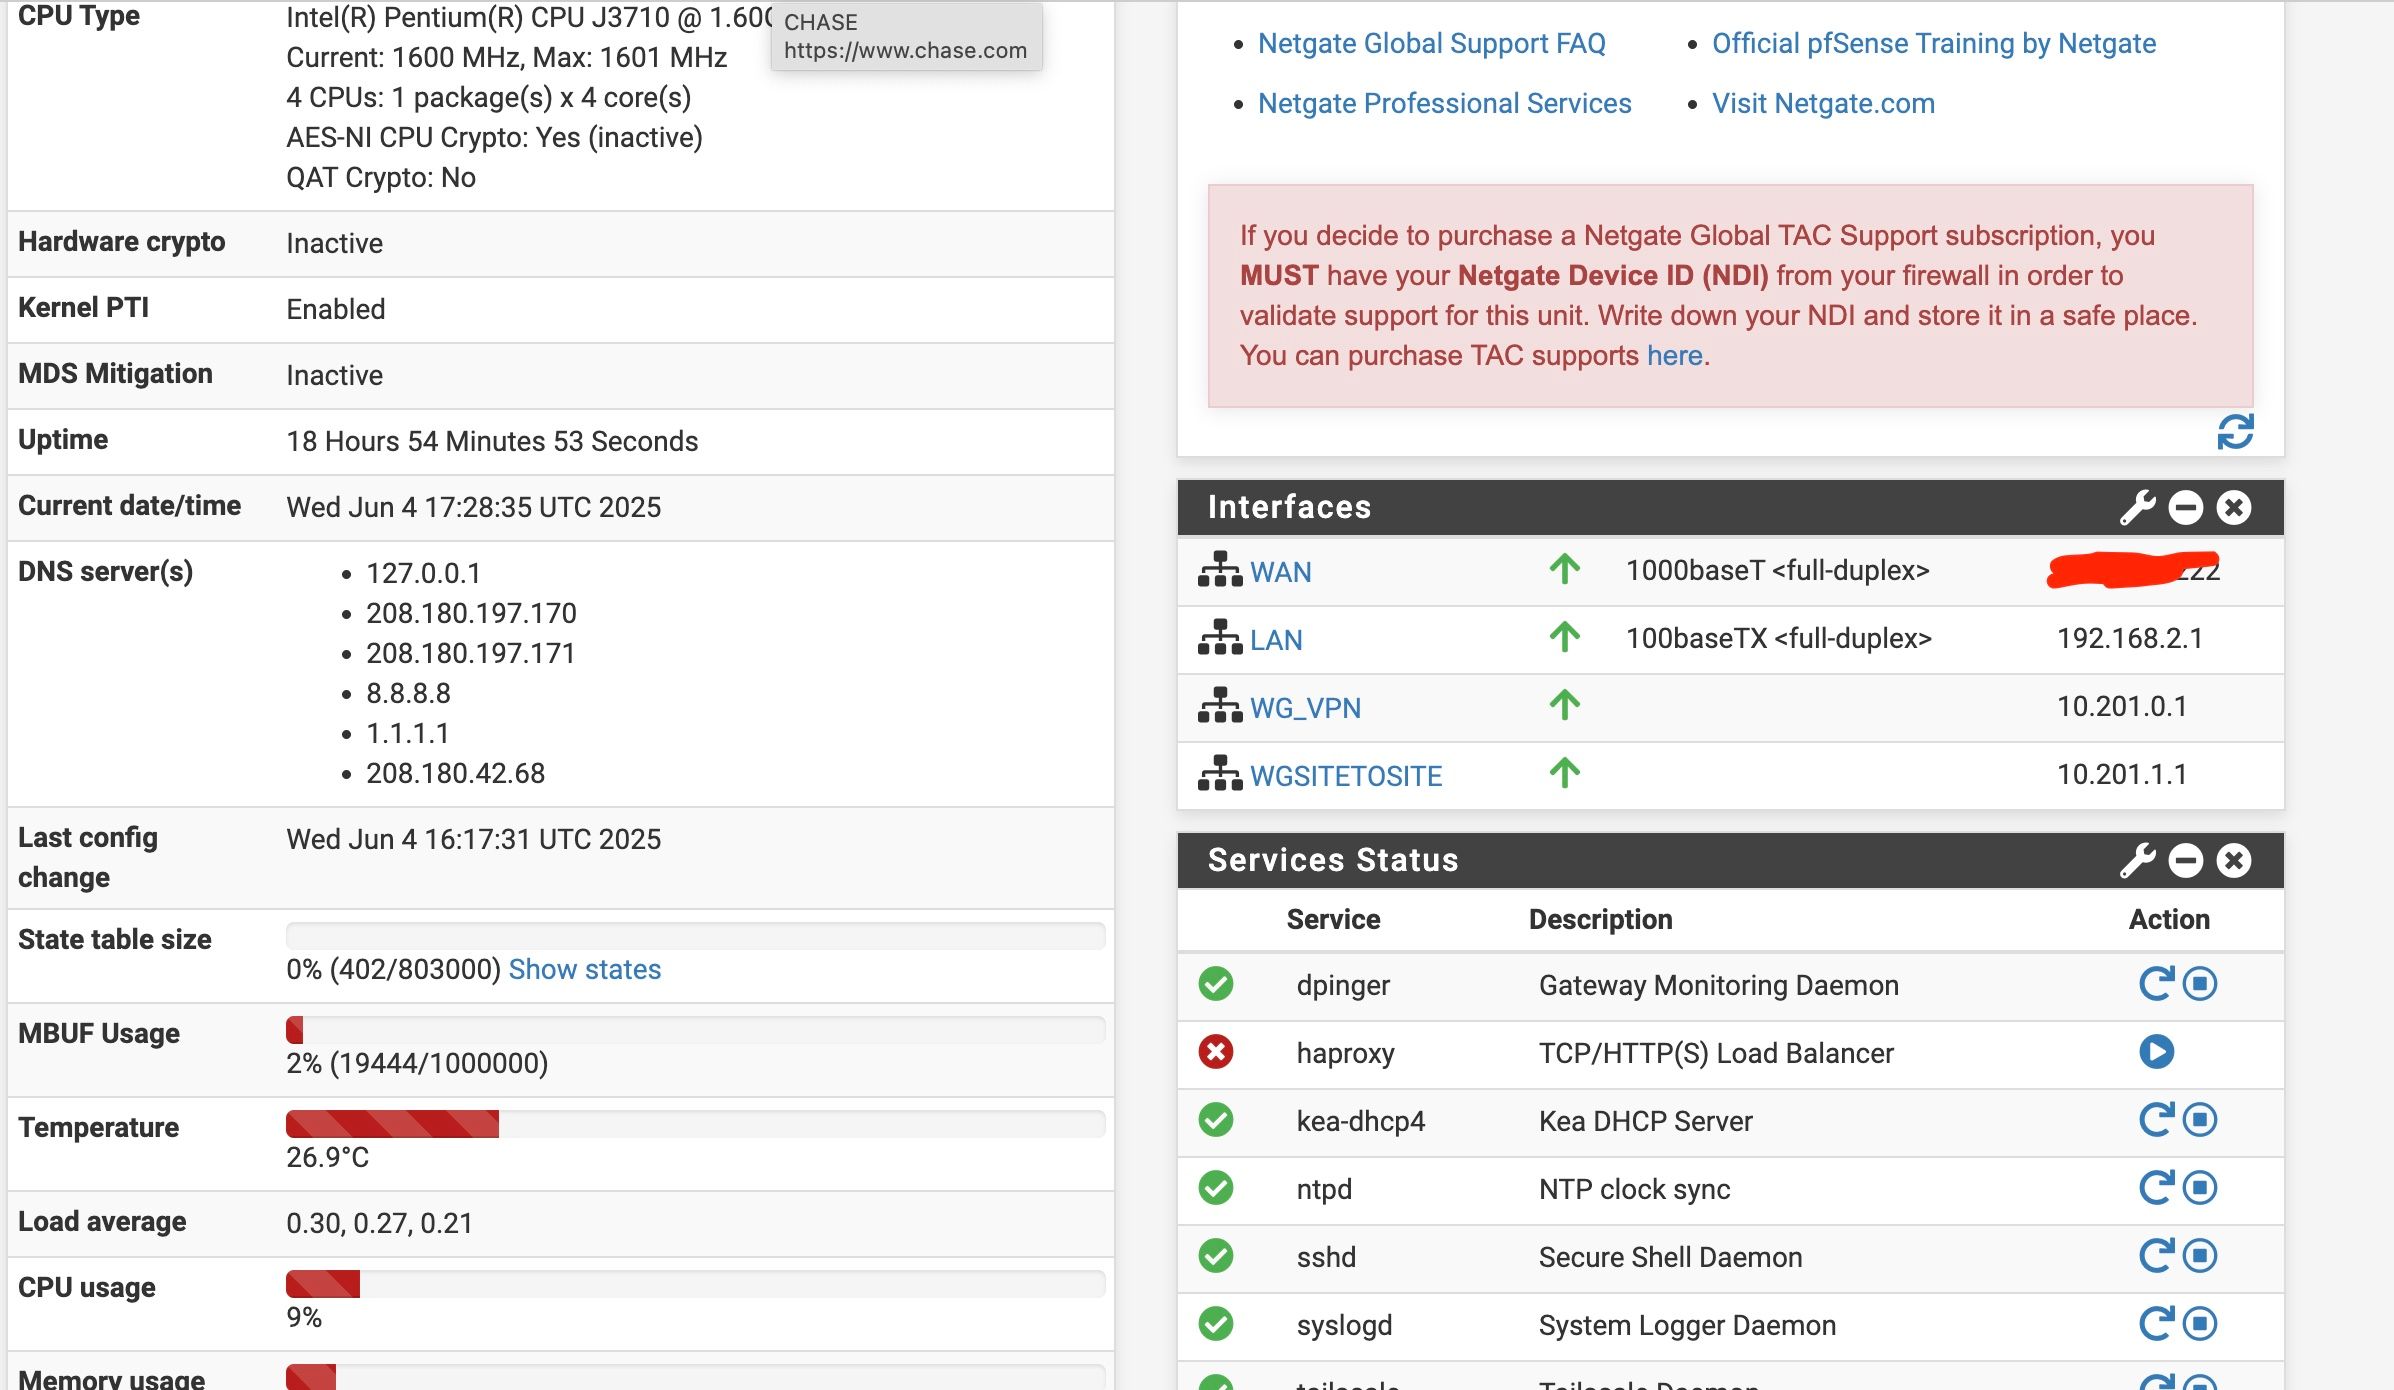Open the WG_VPN interface link
Screen dimensions: 2394x1390
1305,708
